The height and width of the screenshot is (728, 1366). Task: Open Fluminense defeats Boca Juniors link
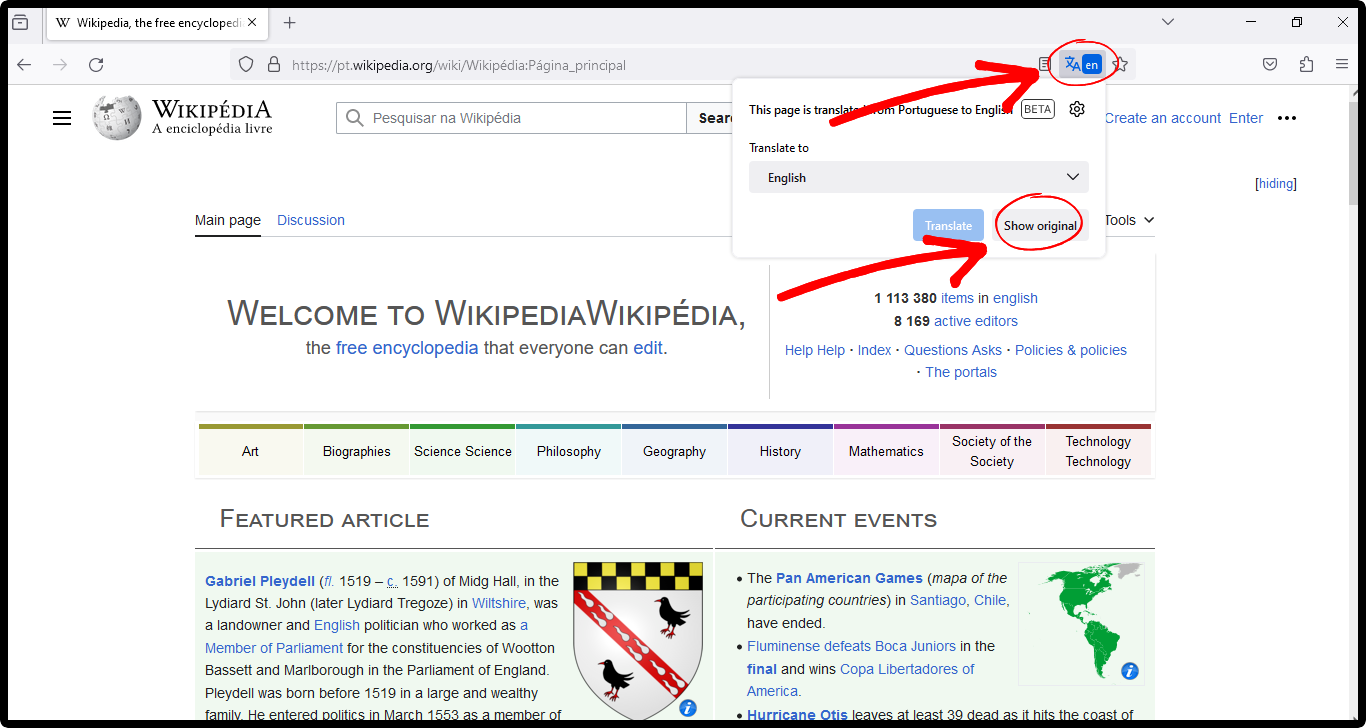[851, 646]
